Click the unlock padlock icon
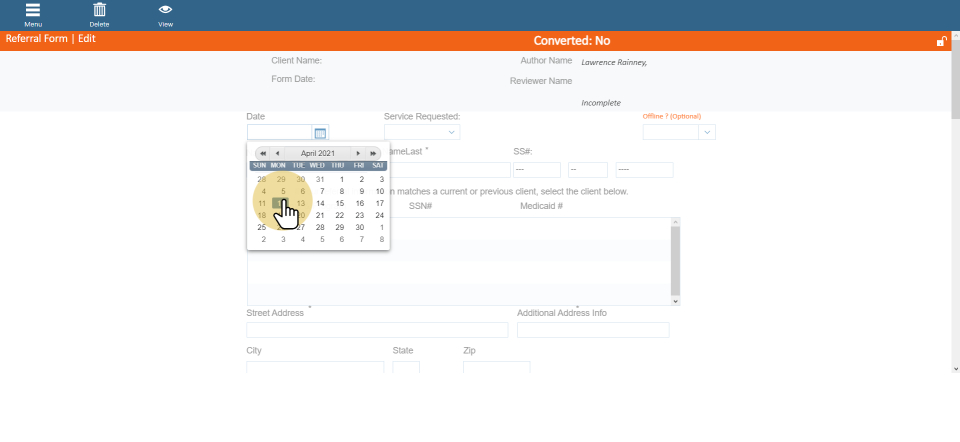 pyautogui.click(x=941, y=41)
